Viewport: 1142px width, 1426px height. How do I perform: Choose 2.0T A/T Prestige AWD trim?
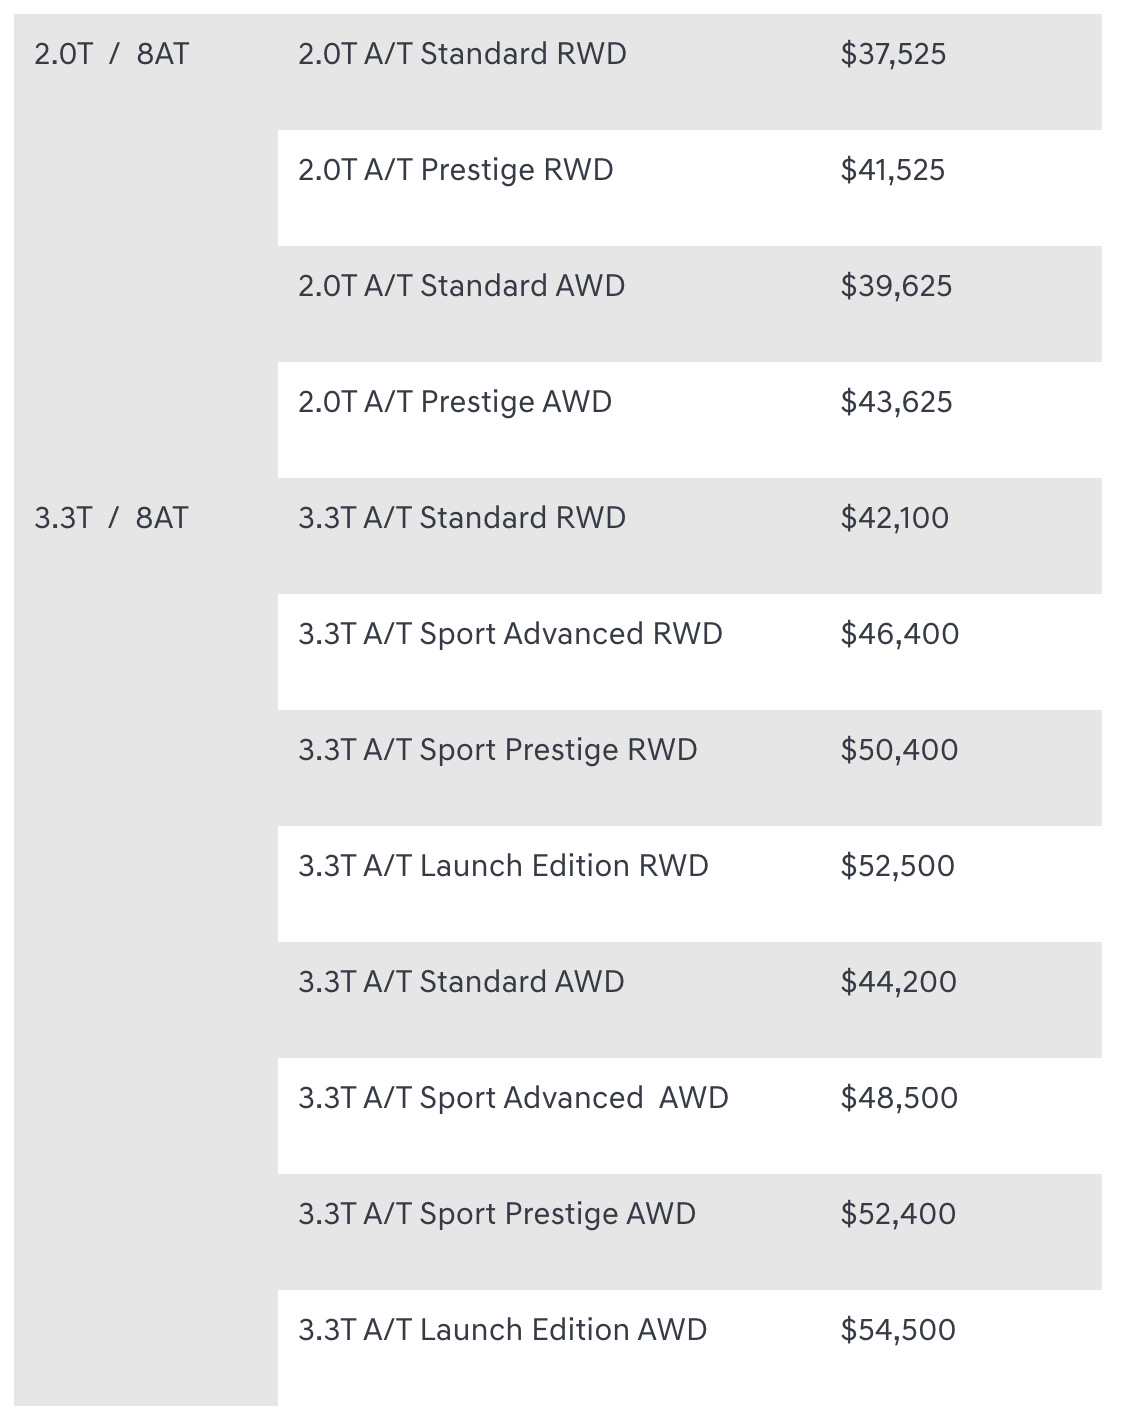click(455, 402)
